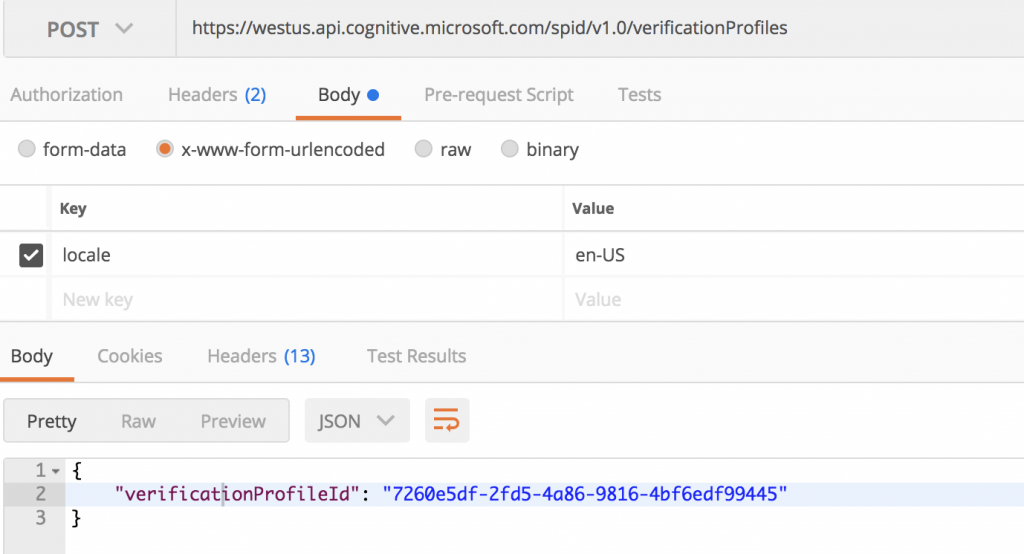Click the New key input field
The height and width of the screenshot is (554, 1024).
pyautogui.click(x=300, y=299)
